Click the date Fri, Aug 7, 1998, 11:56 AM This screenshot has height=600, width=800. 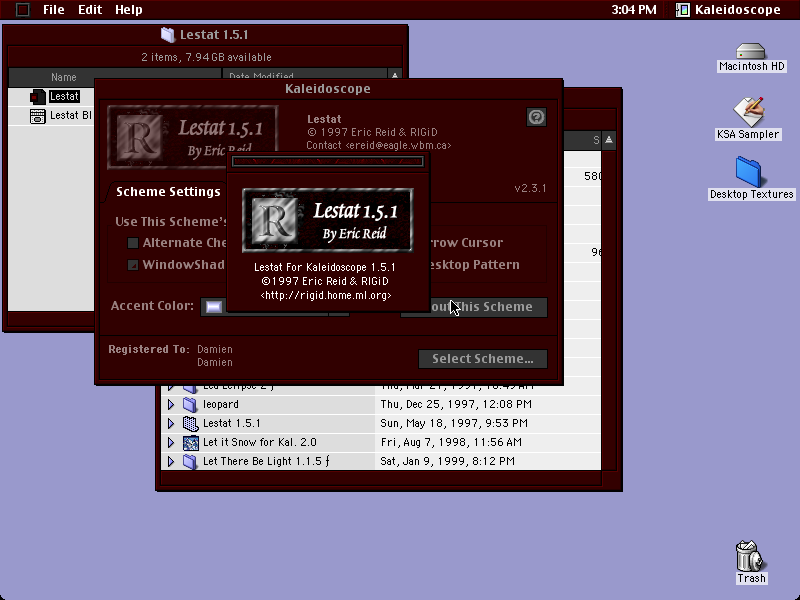(451, 442)
